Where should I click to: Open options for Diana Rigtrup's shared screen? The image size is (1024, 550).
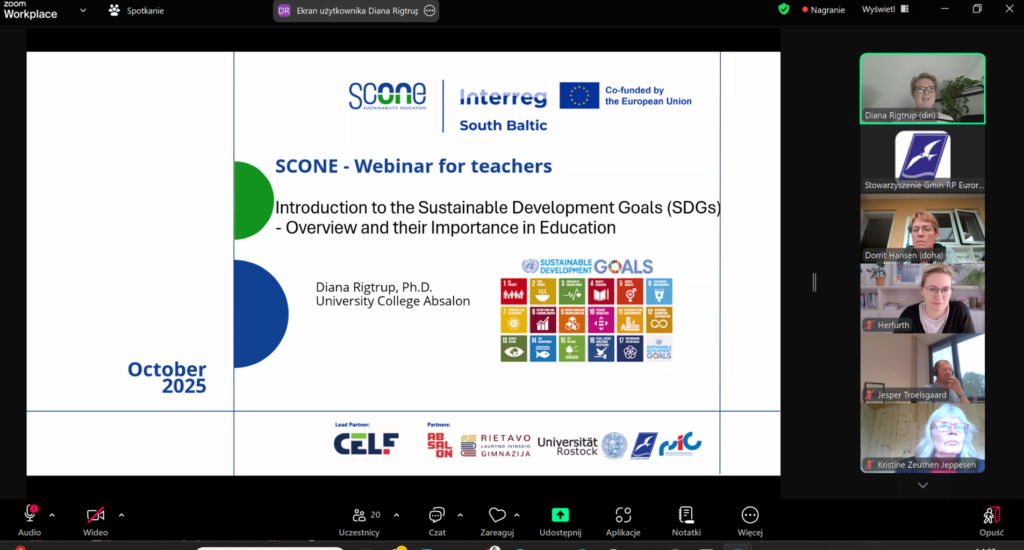click(x=430, y=10)
